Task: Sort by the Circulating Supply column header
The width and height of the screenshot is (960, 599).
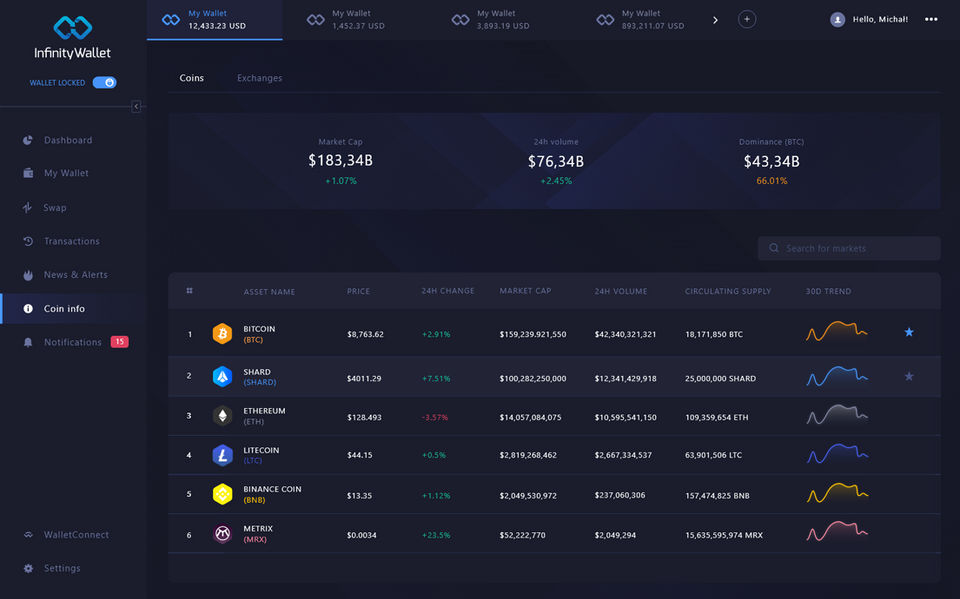Action: 728,292
